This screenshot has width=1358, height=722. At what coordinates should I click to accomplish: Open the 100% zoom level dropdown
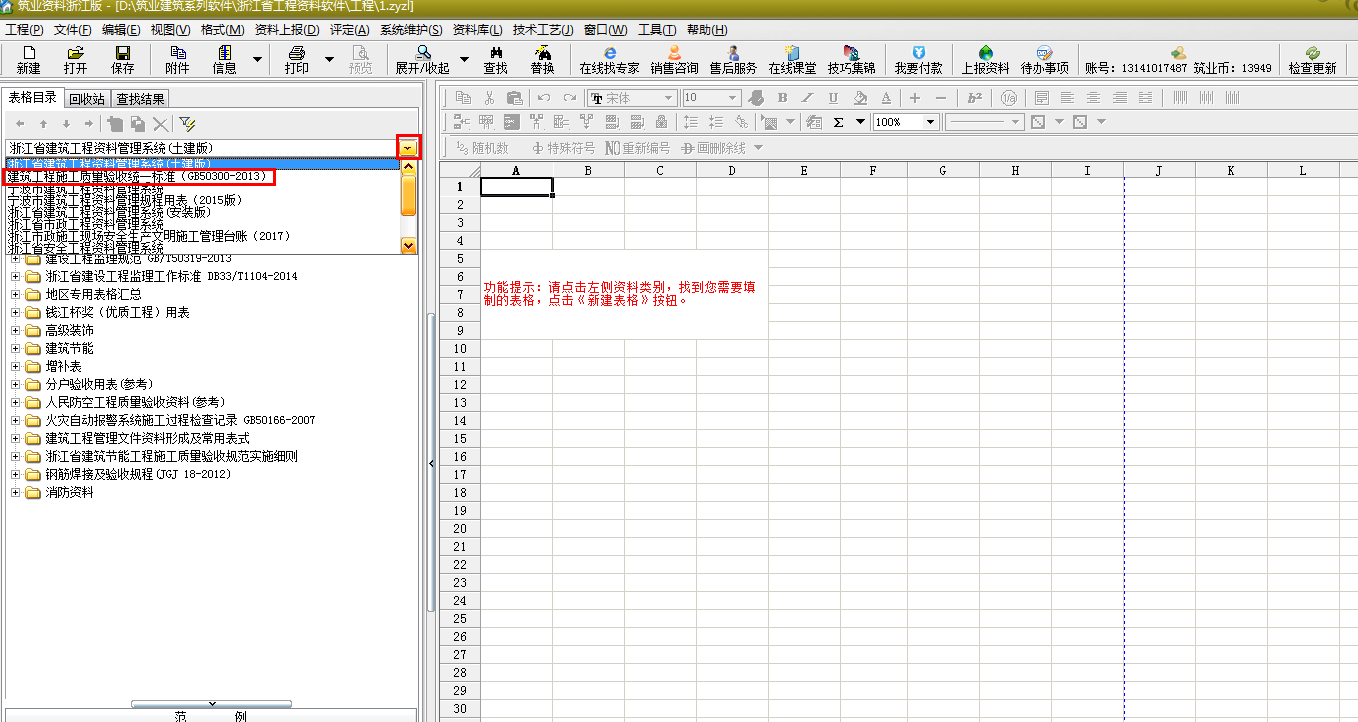tap(930, 122)
